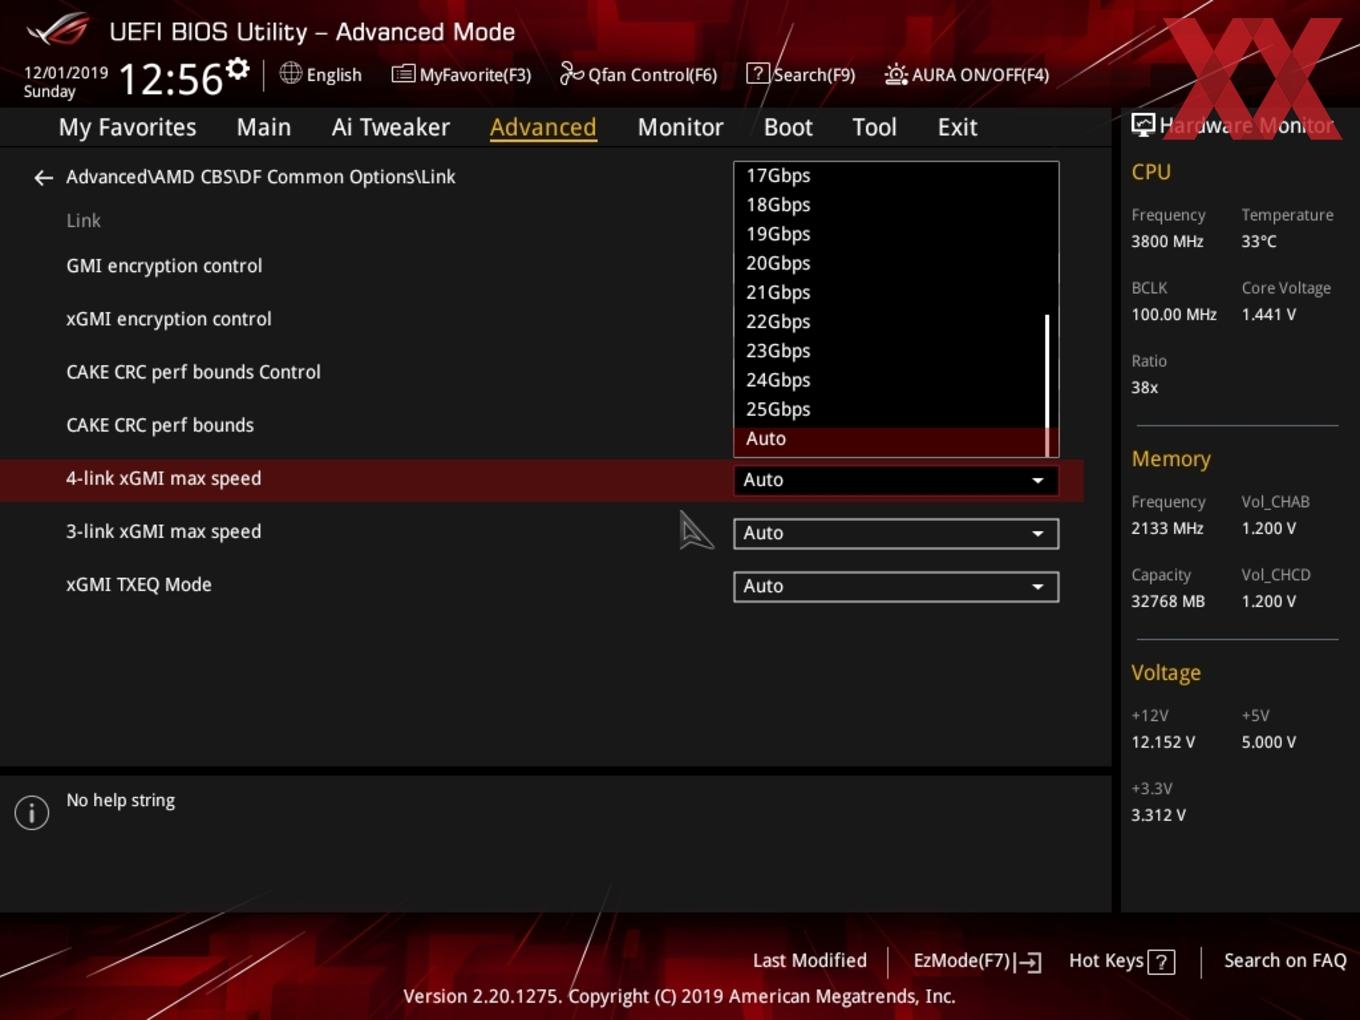Click memory capacity value 32768 MB
The image size is (1360, 1020).
click(x=1167, y=601)
